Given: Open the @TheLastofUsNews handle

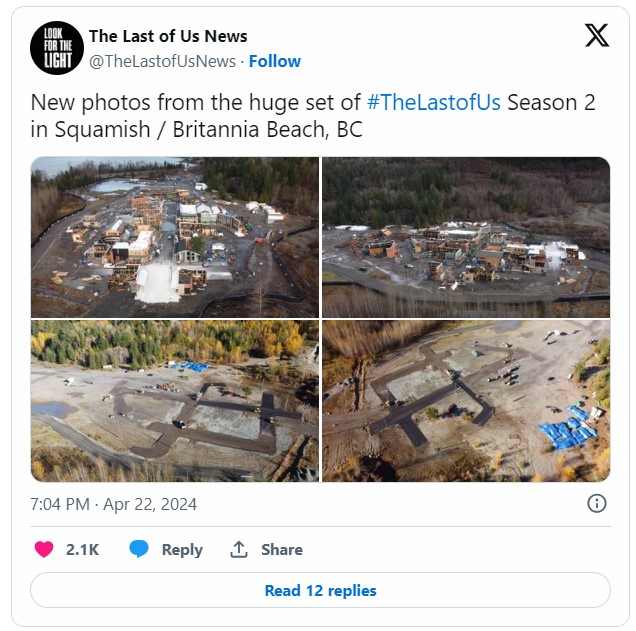Looking at the screenshot, I should point(162,61).
